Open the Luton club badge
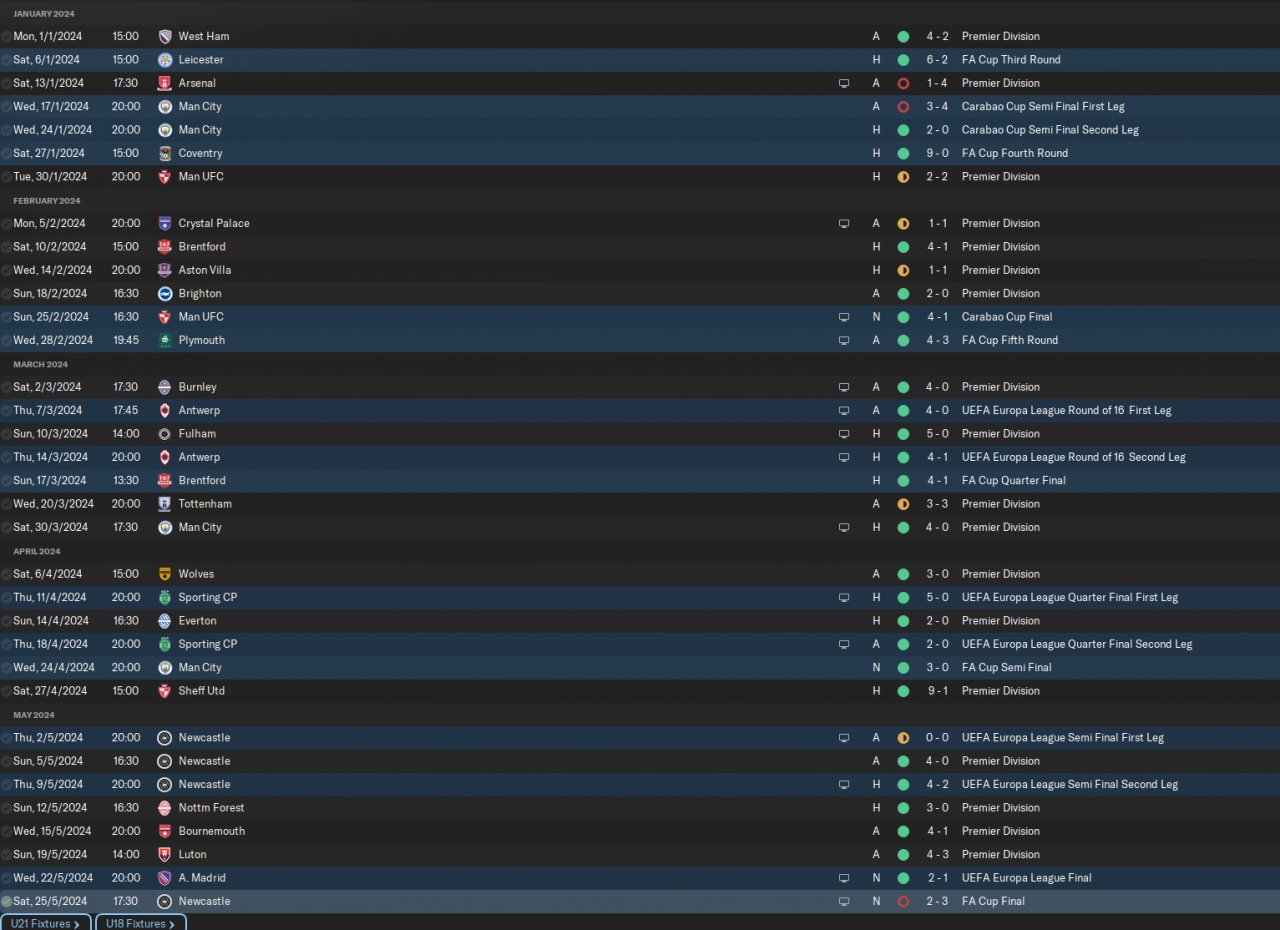This screenshot has height=930, width=1280. [165, 855]
